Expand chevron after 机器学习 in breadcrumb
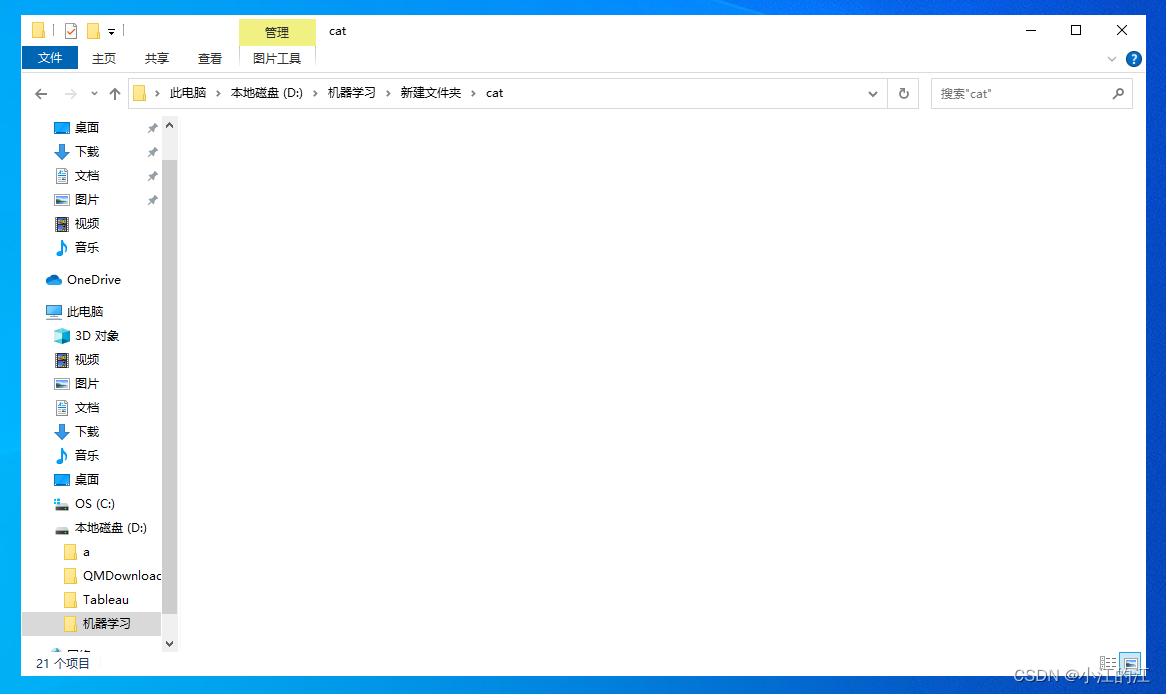This screenshot has height=694, width=1166. (388, 93)
